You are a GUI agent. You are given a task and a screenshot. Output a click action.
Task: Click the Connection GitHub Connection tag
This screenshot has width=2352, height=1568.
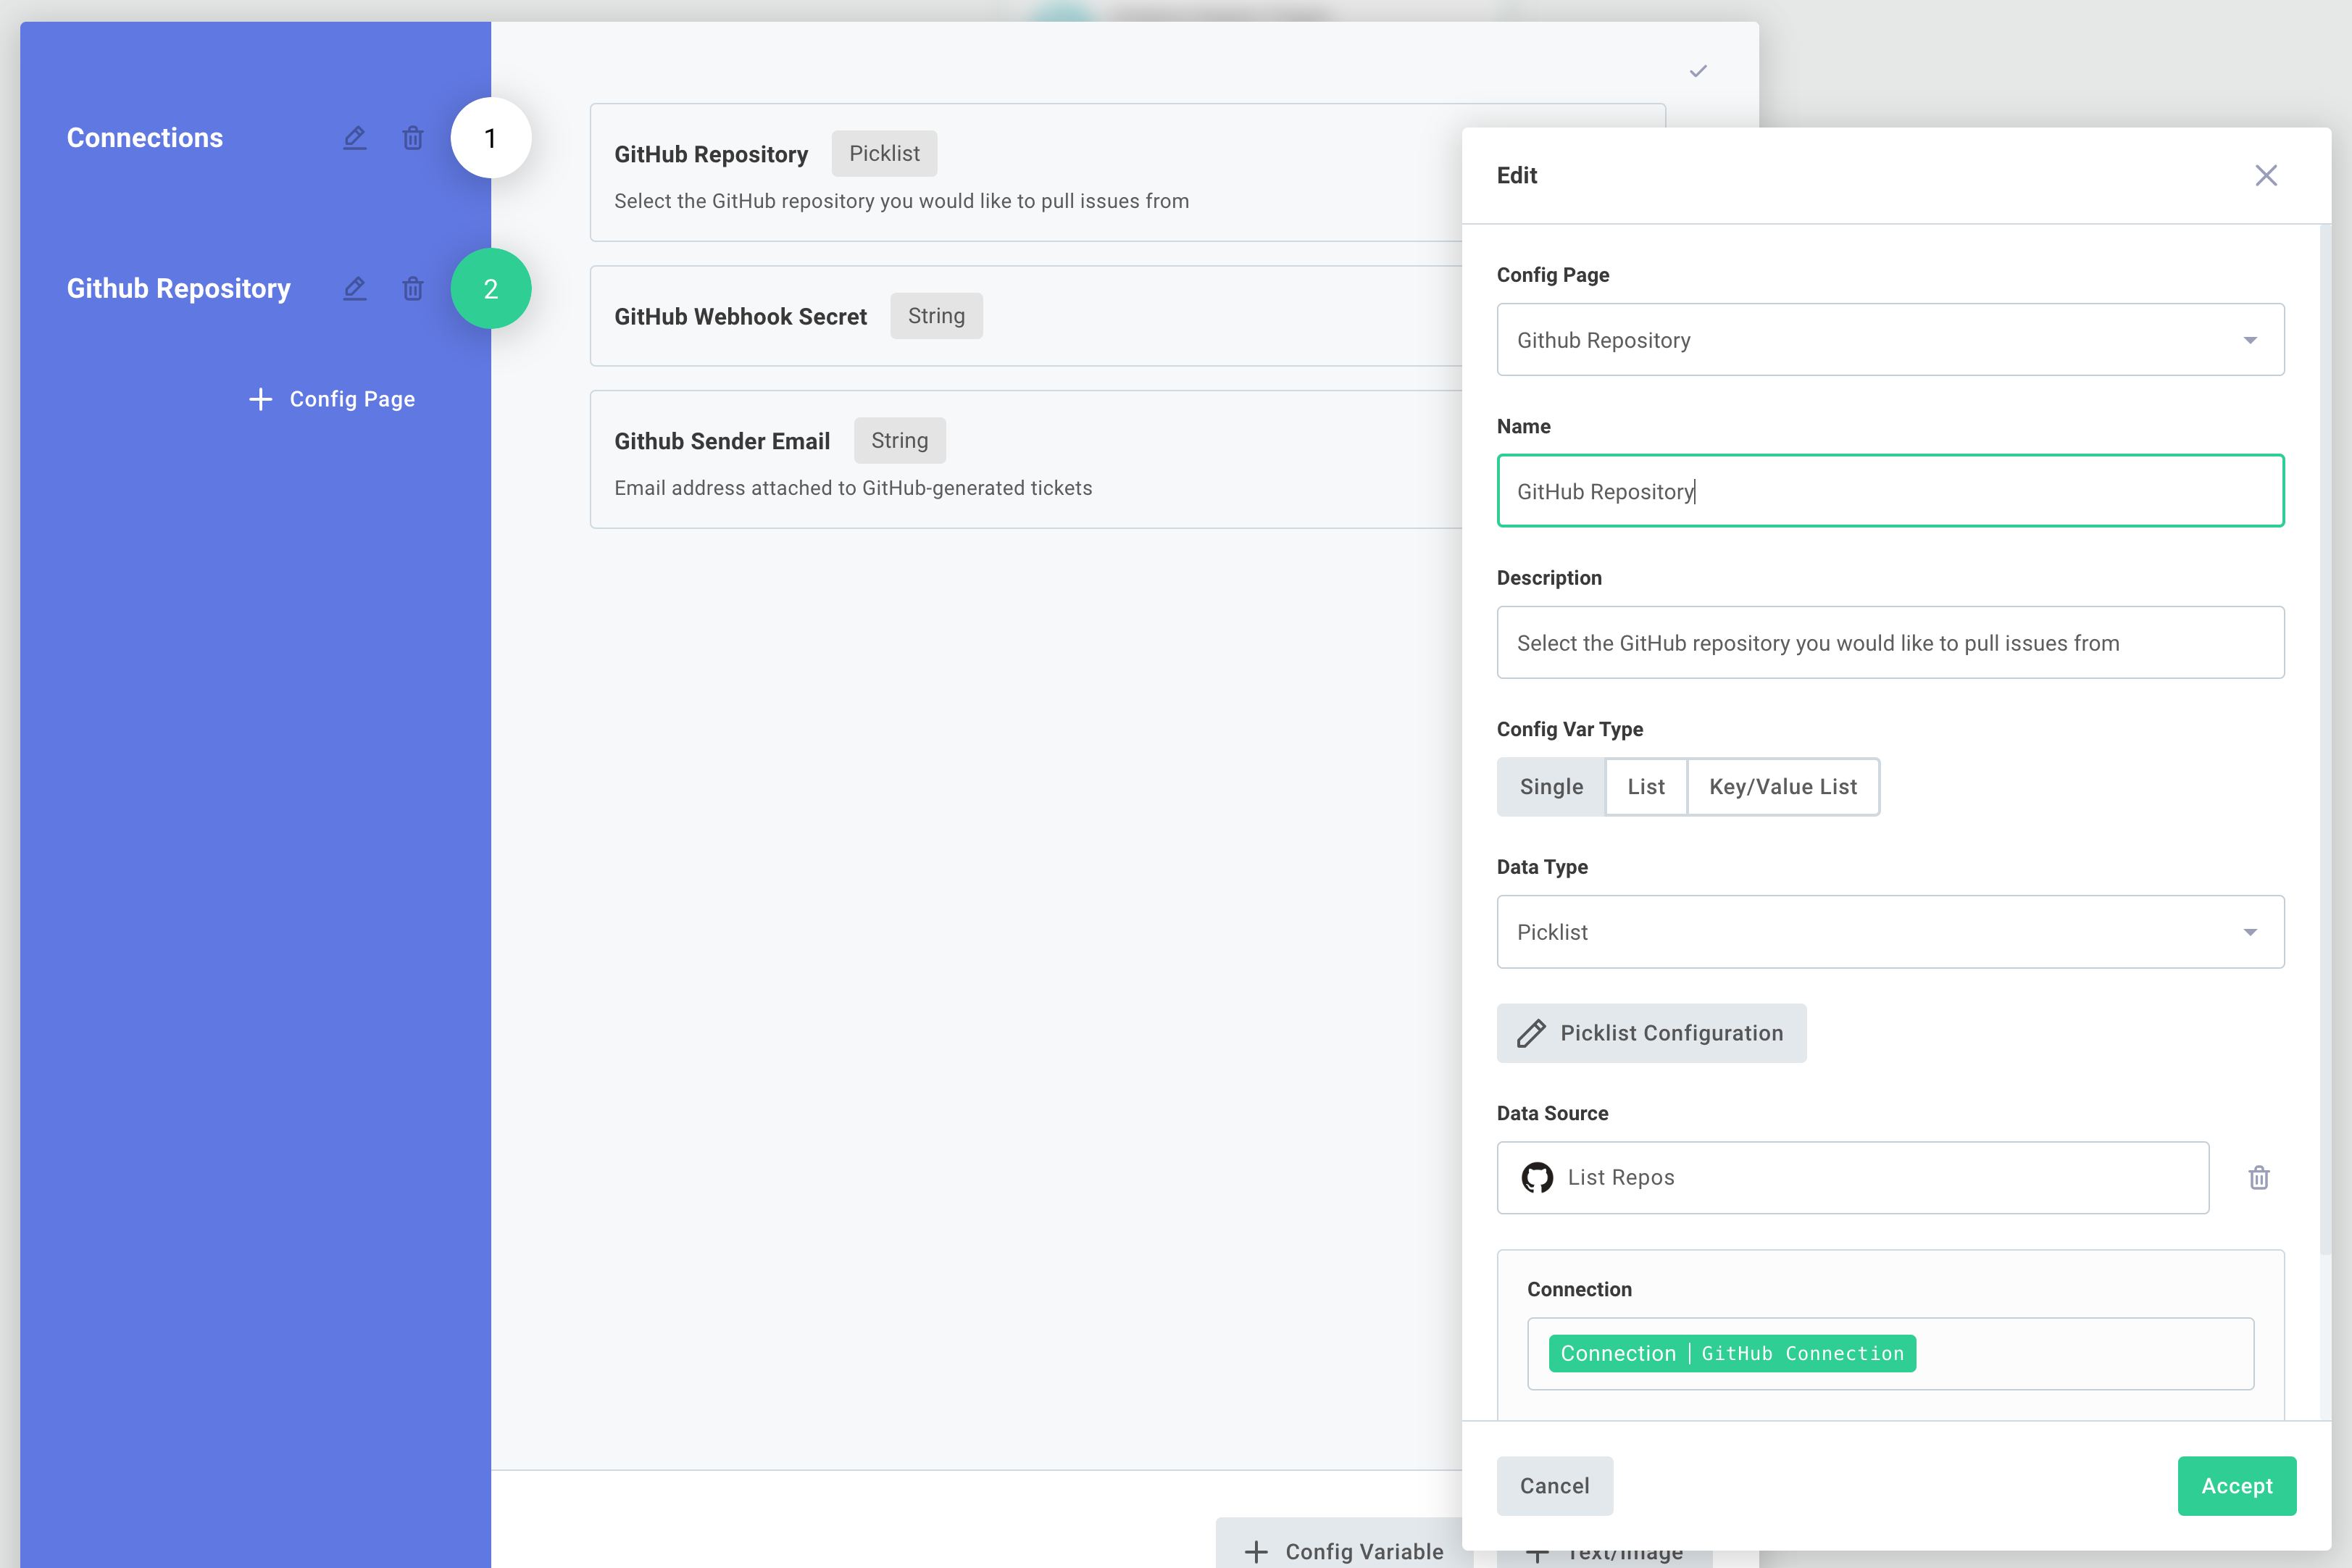pos(1731,1353)
